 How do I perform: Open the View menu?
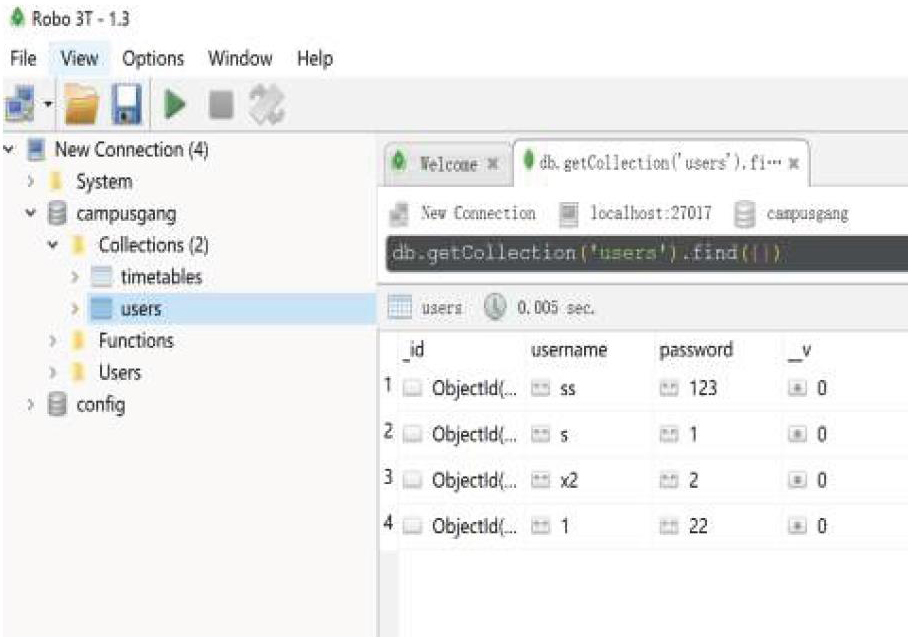click(x=79, y=58)
